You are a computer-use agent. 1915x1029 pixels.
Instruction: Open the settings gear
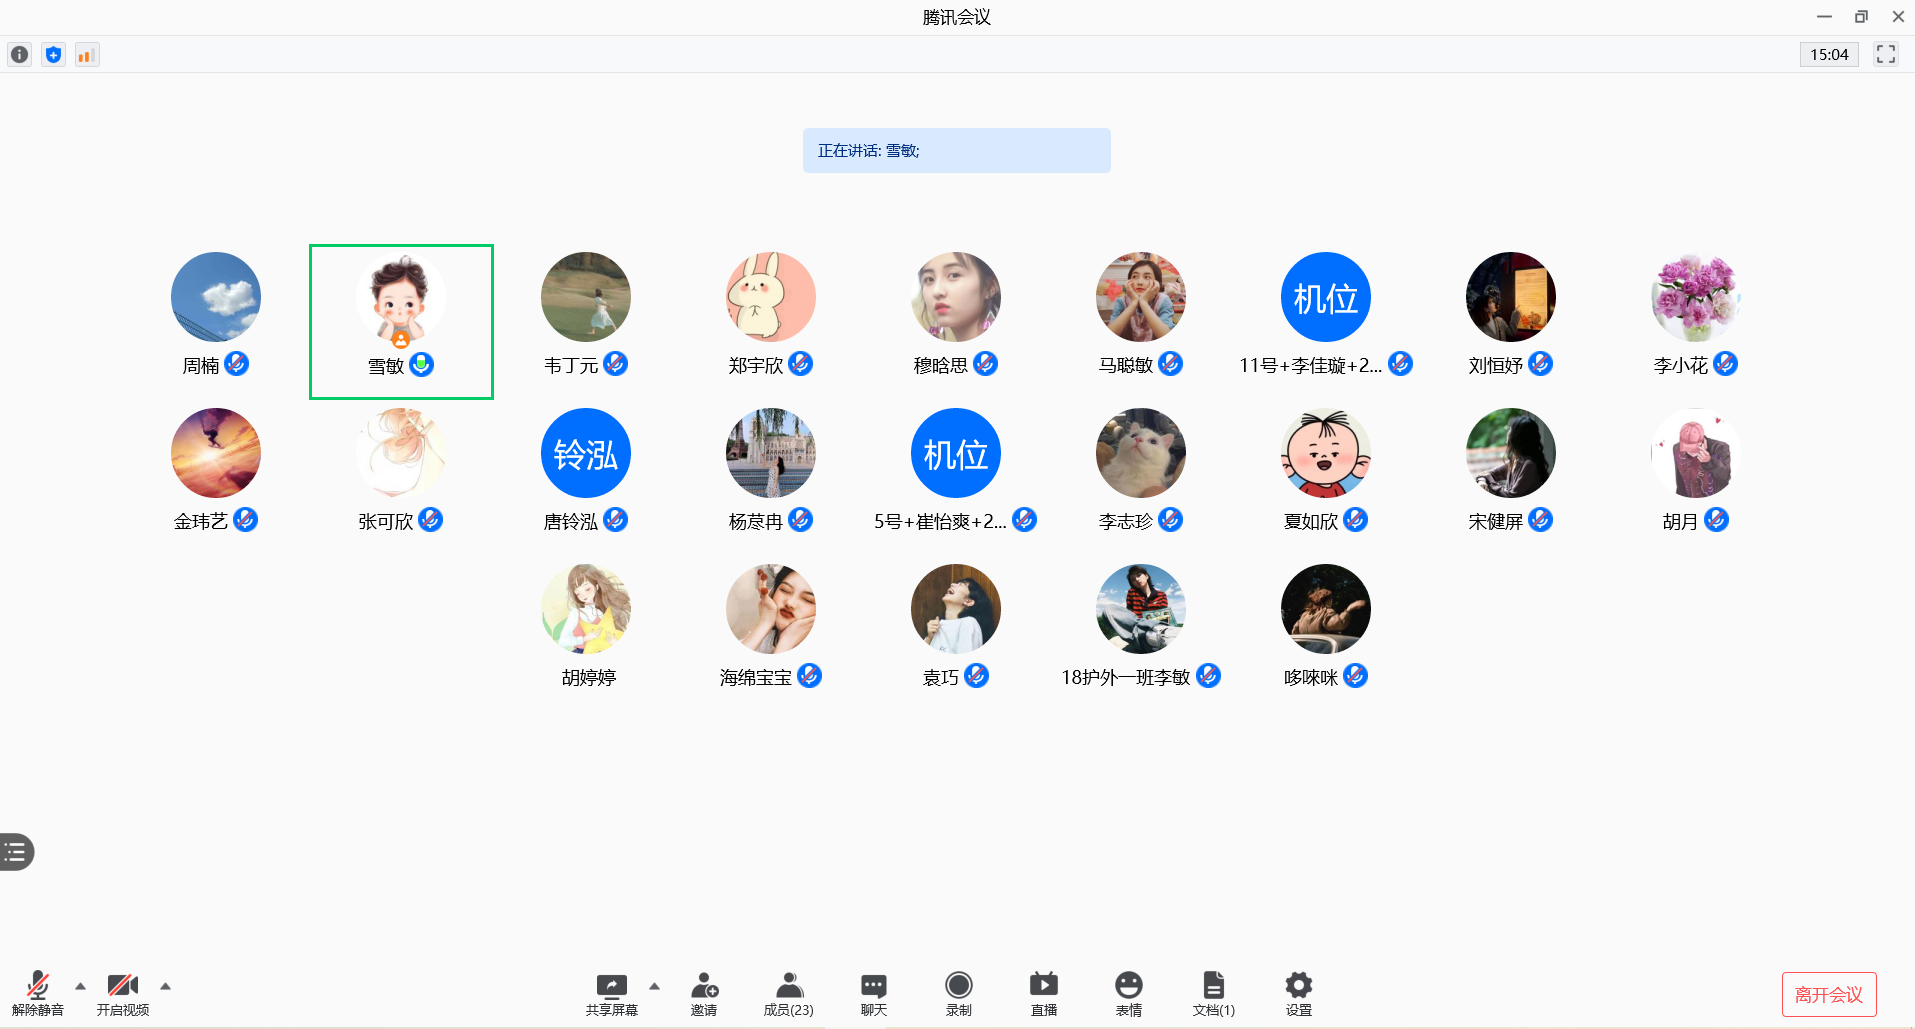[1298, 993]
